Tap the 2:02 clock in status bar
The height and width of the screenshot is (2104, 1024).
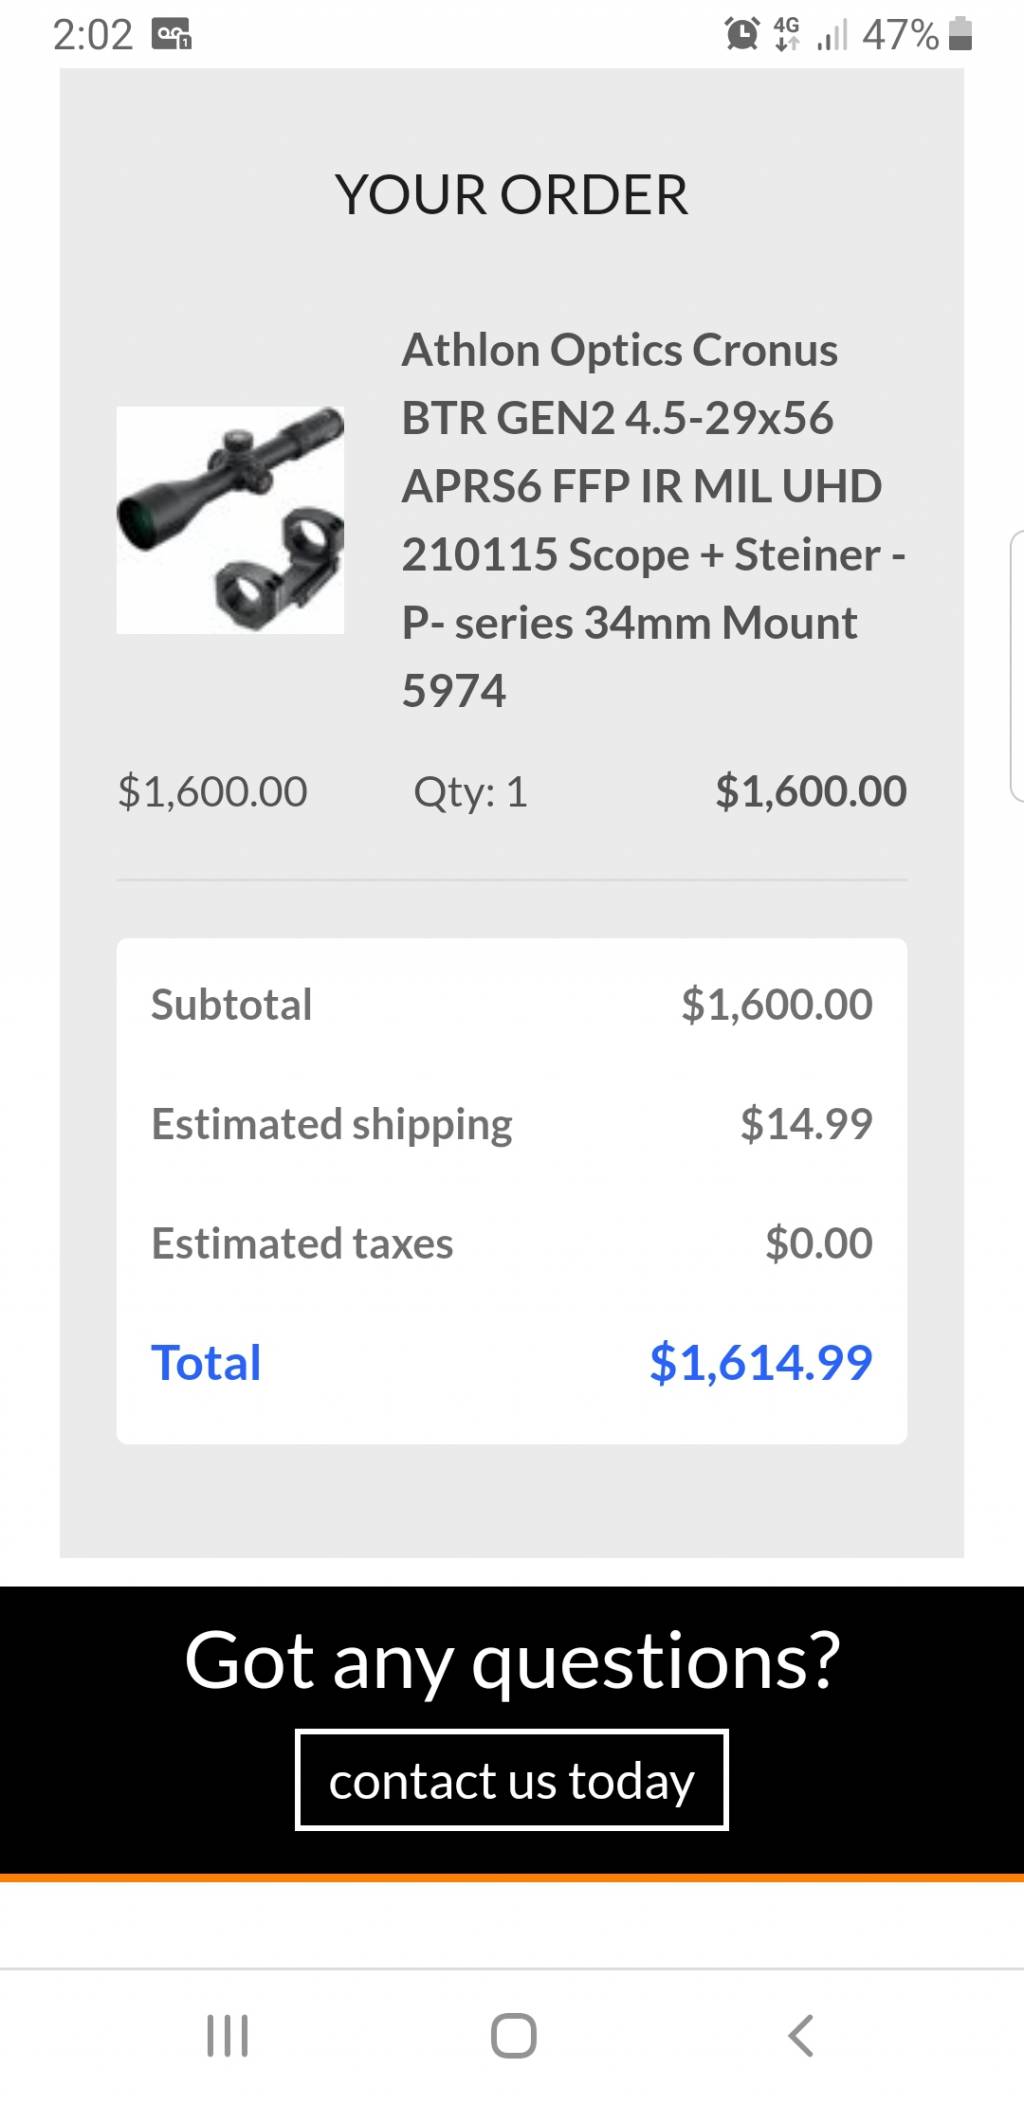[x=93, y=35]
